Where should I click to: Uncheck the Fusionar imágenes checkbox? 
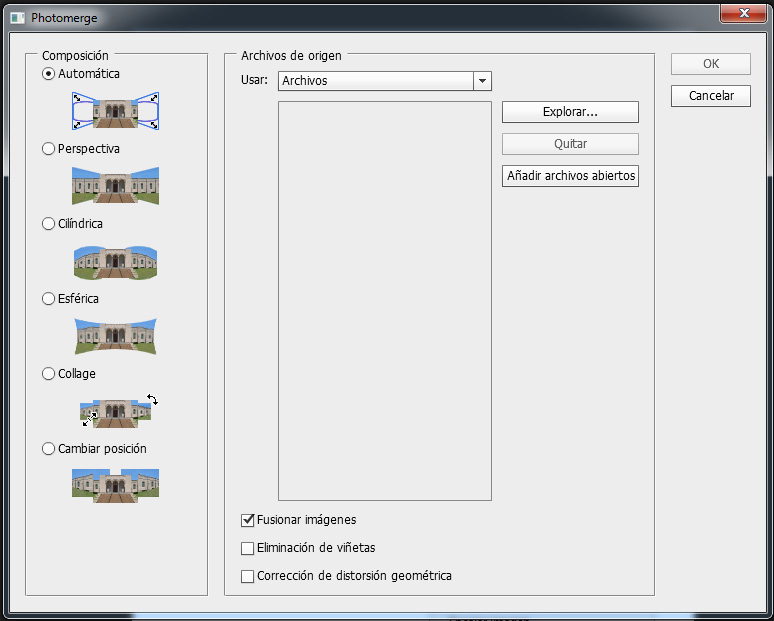tap(248, 520)
